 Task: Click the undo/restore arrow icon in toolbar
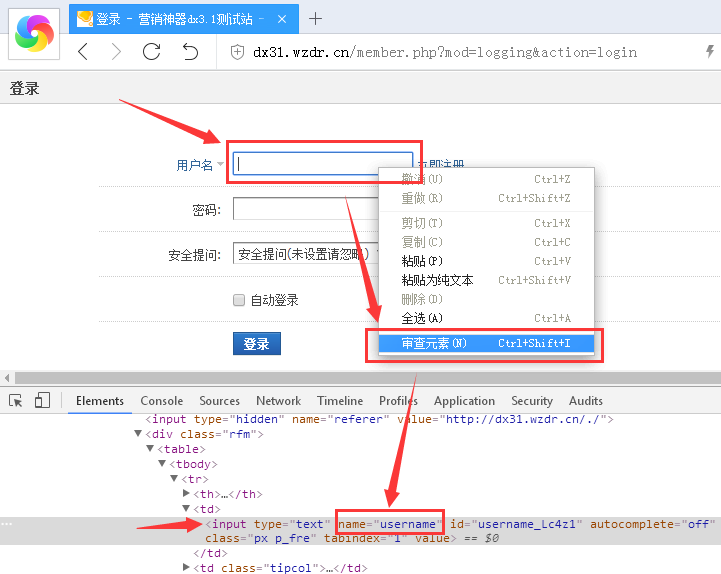[189, 52]
